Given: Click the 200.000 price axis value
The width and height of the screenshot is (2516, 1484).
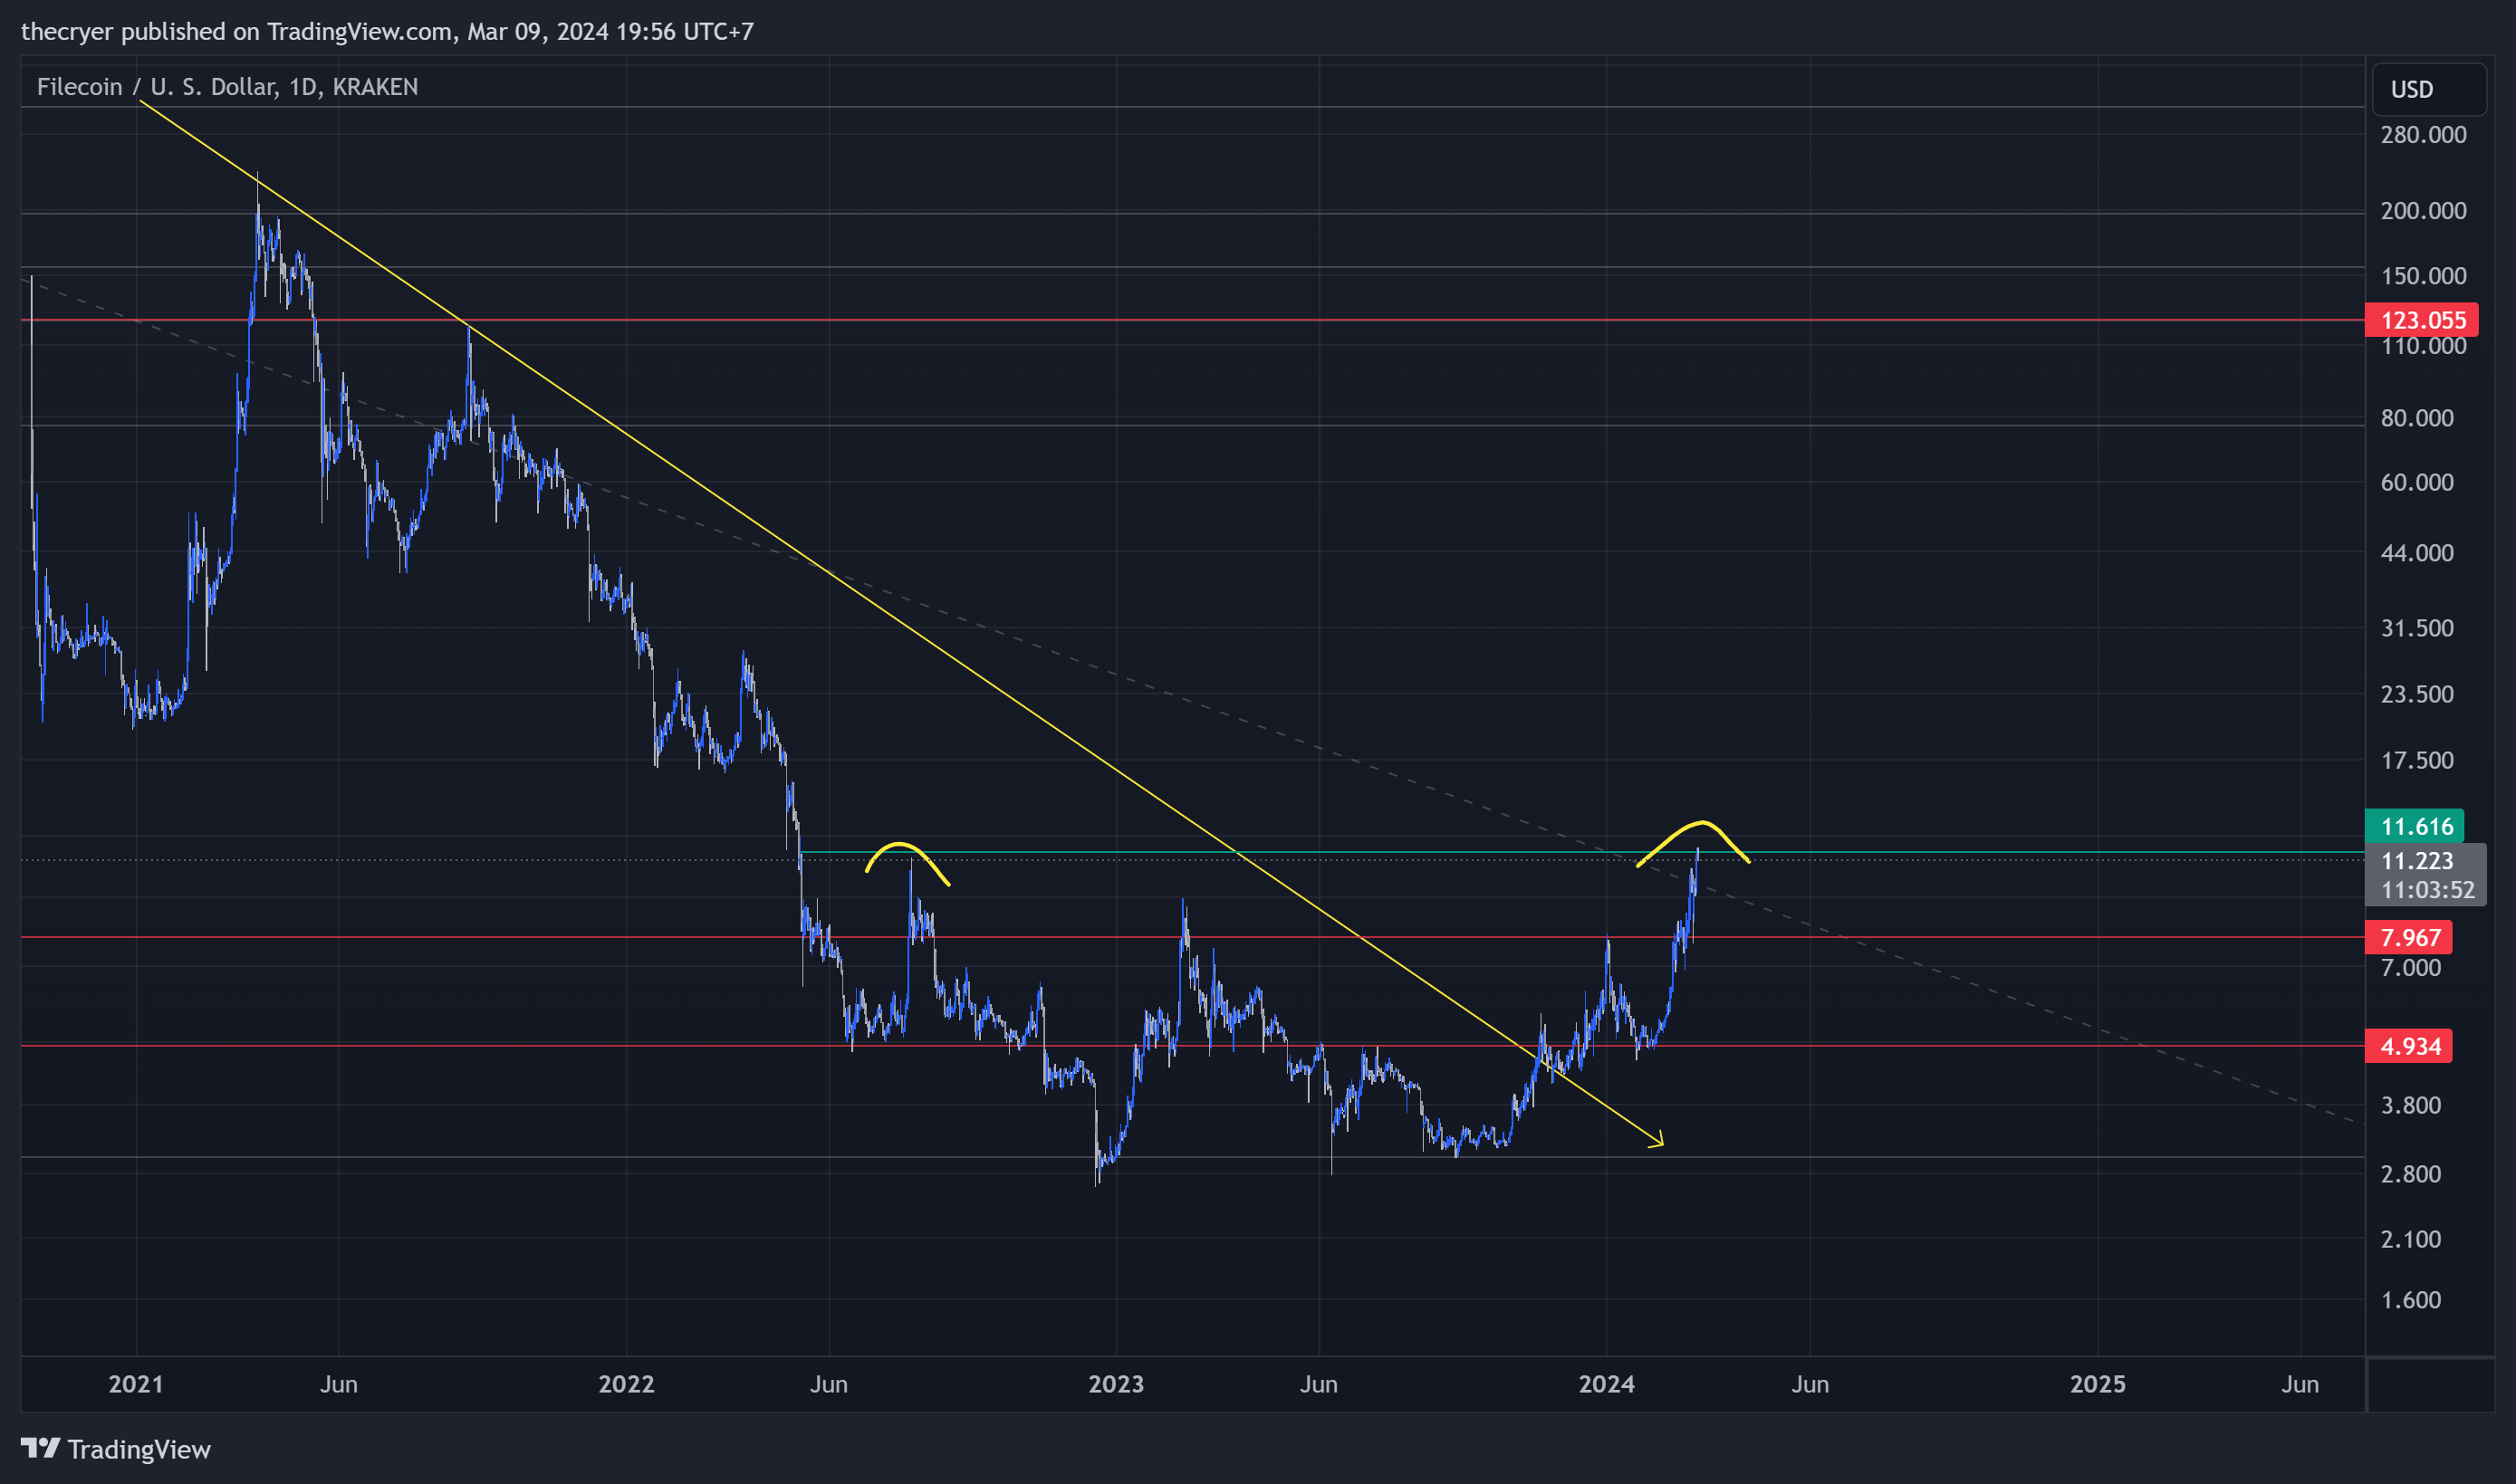Looking at the screenshot, I should click(2423, 211).
